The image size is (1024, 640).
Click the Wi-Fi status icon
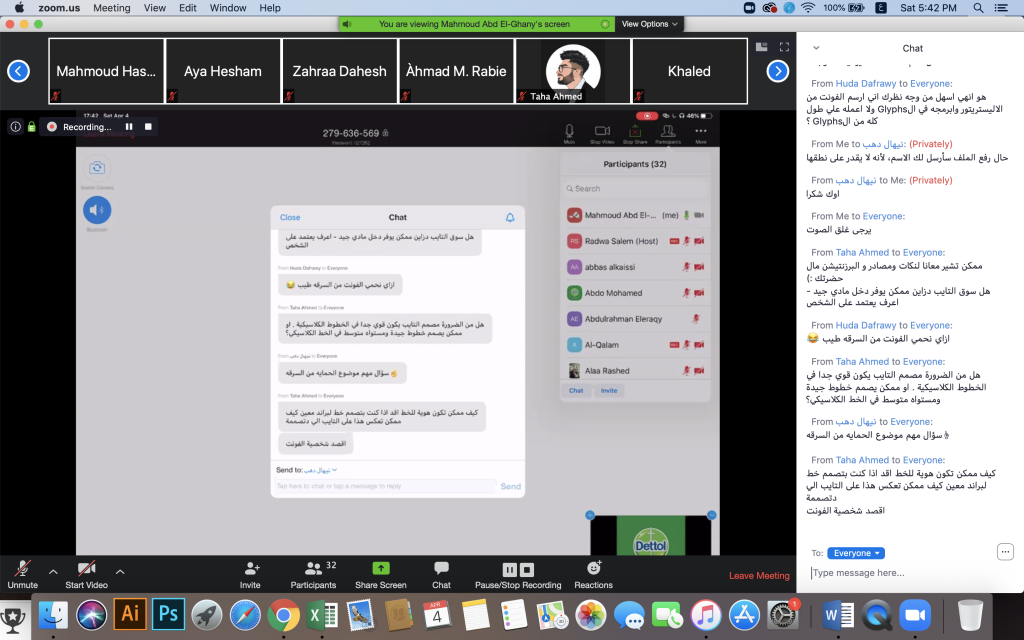pos(808,8)
